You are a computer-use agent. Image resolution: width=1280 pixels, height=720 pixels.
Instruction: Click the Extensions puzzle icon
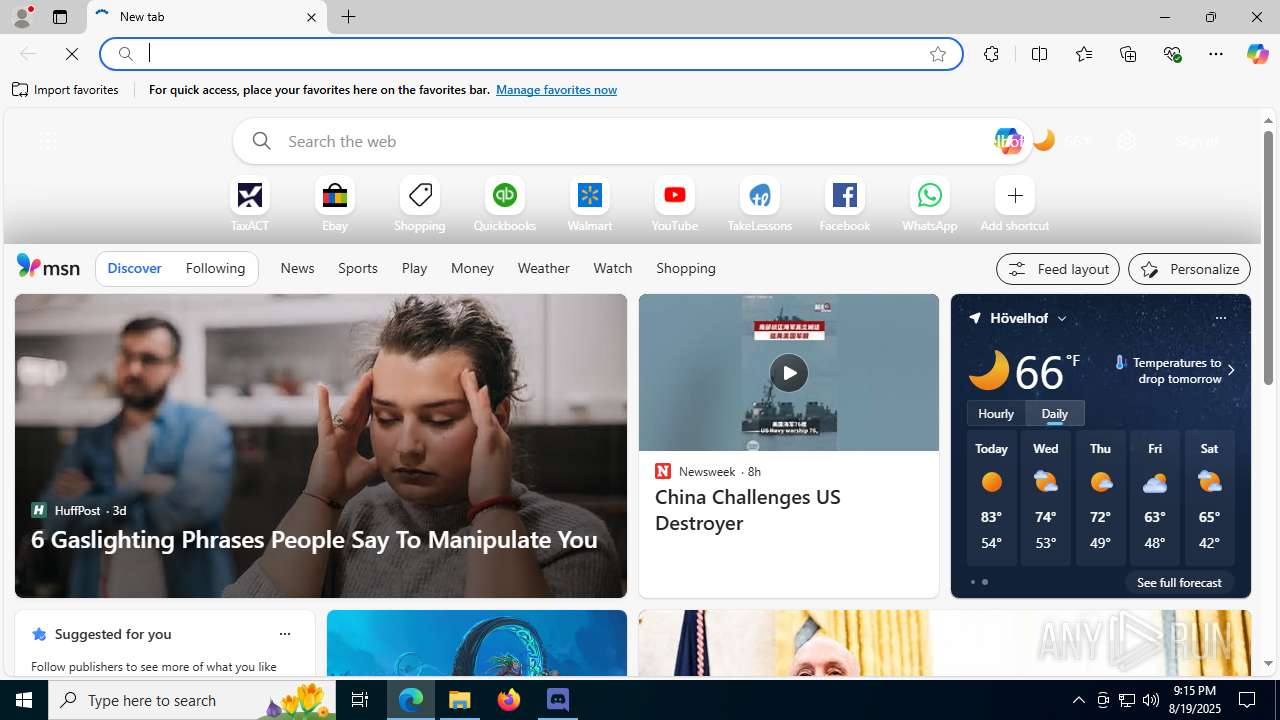991,54
